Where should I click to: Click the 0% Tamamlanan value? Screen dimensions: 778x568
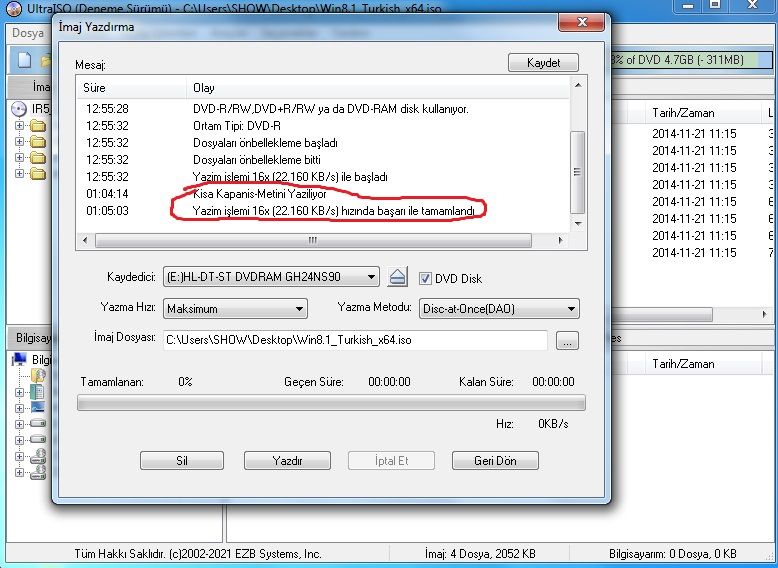[x=185, y=381]
